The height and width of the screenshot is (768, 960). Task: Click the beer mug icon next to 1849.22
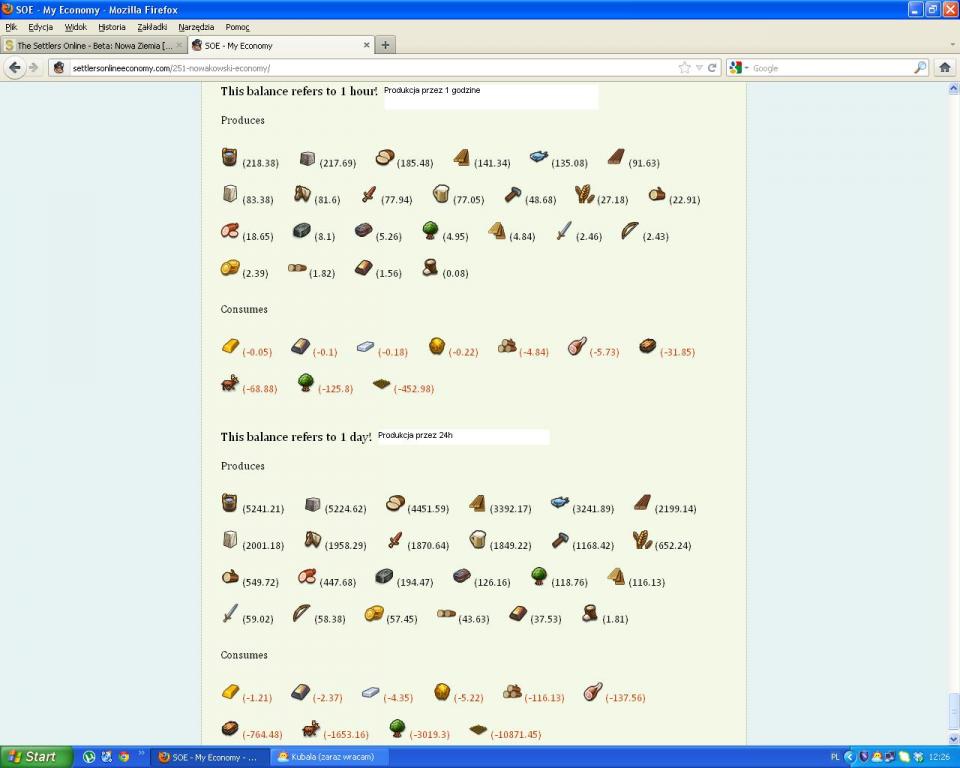click(x=478, y=540)
